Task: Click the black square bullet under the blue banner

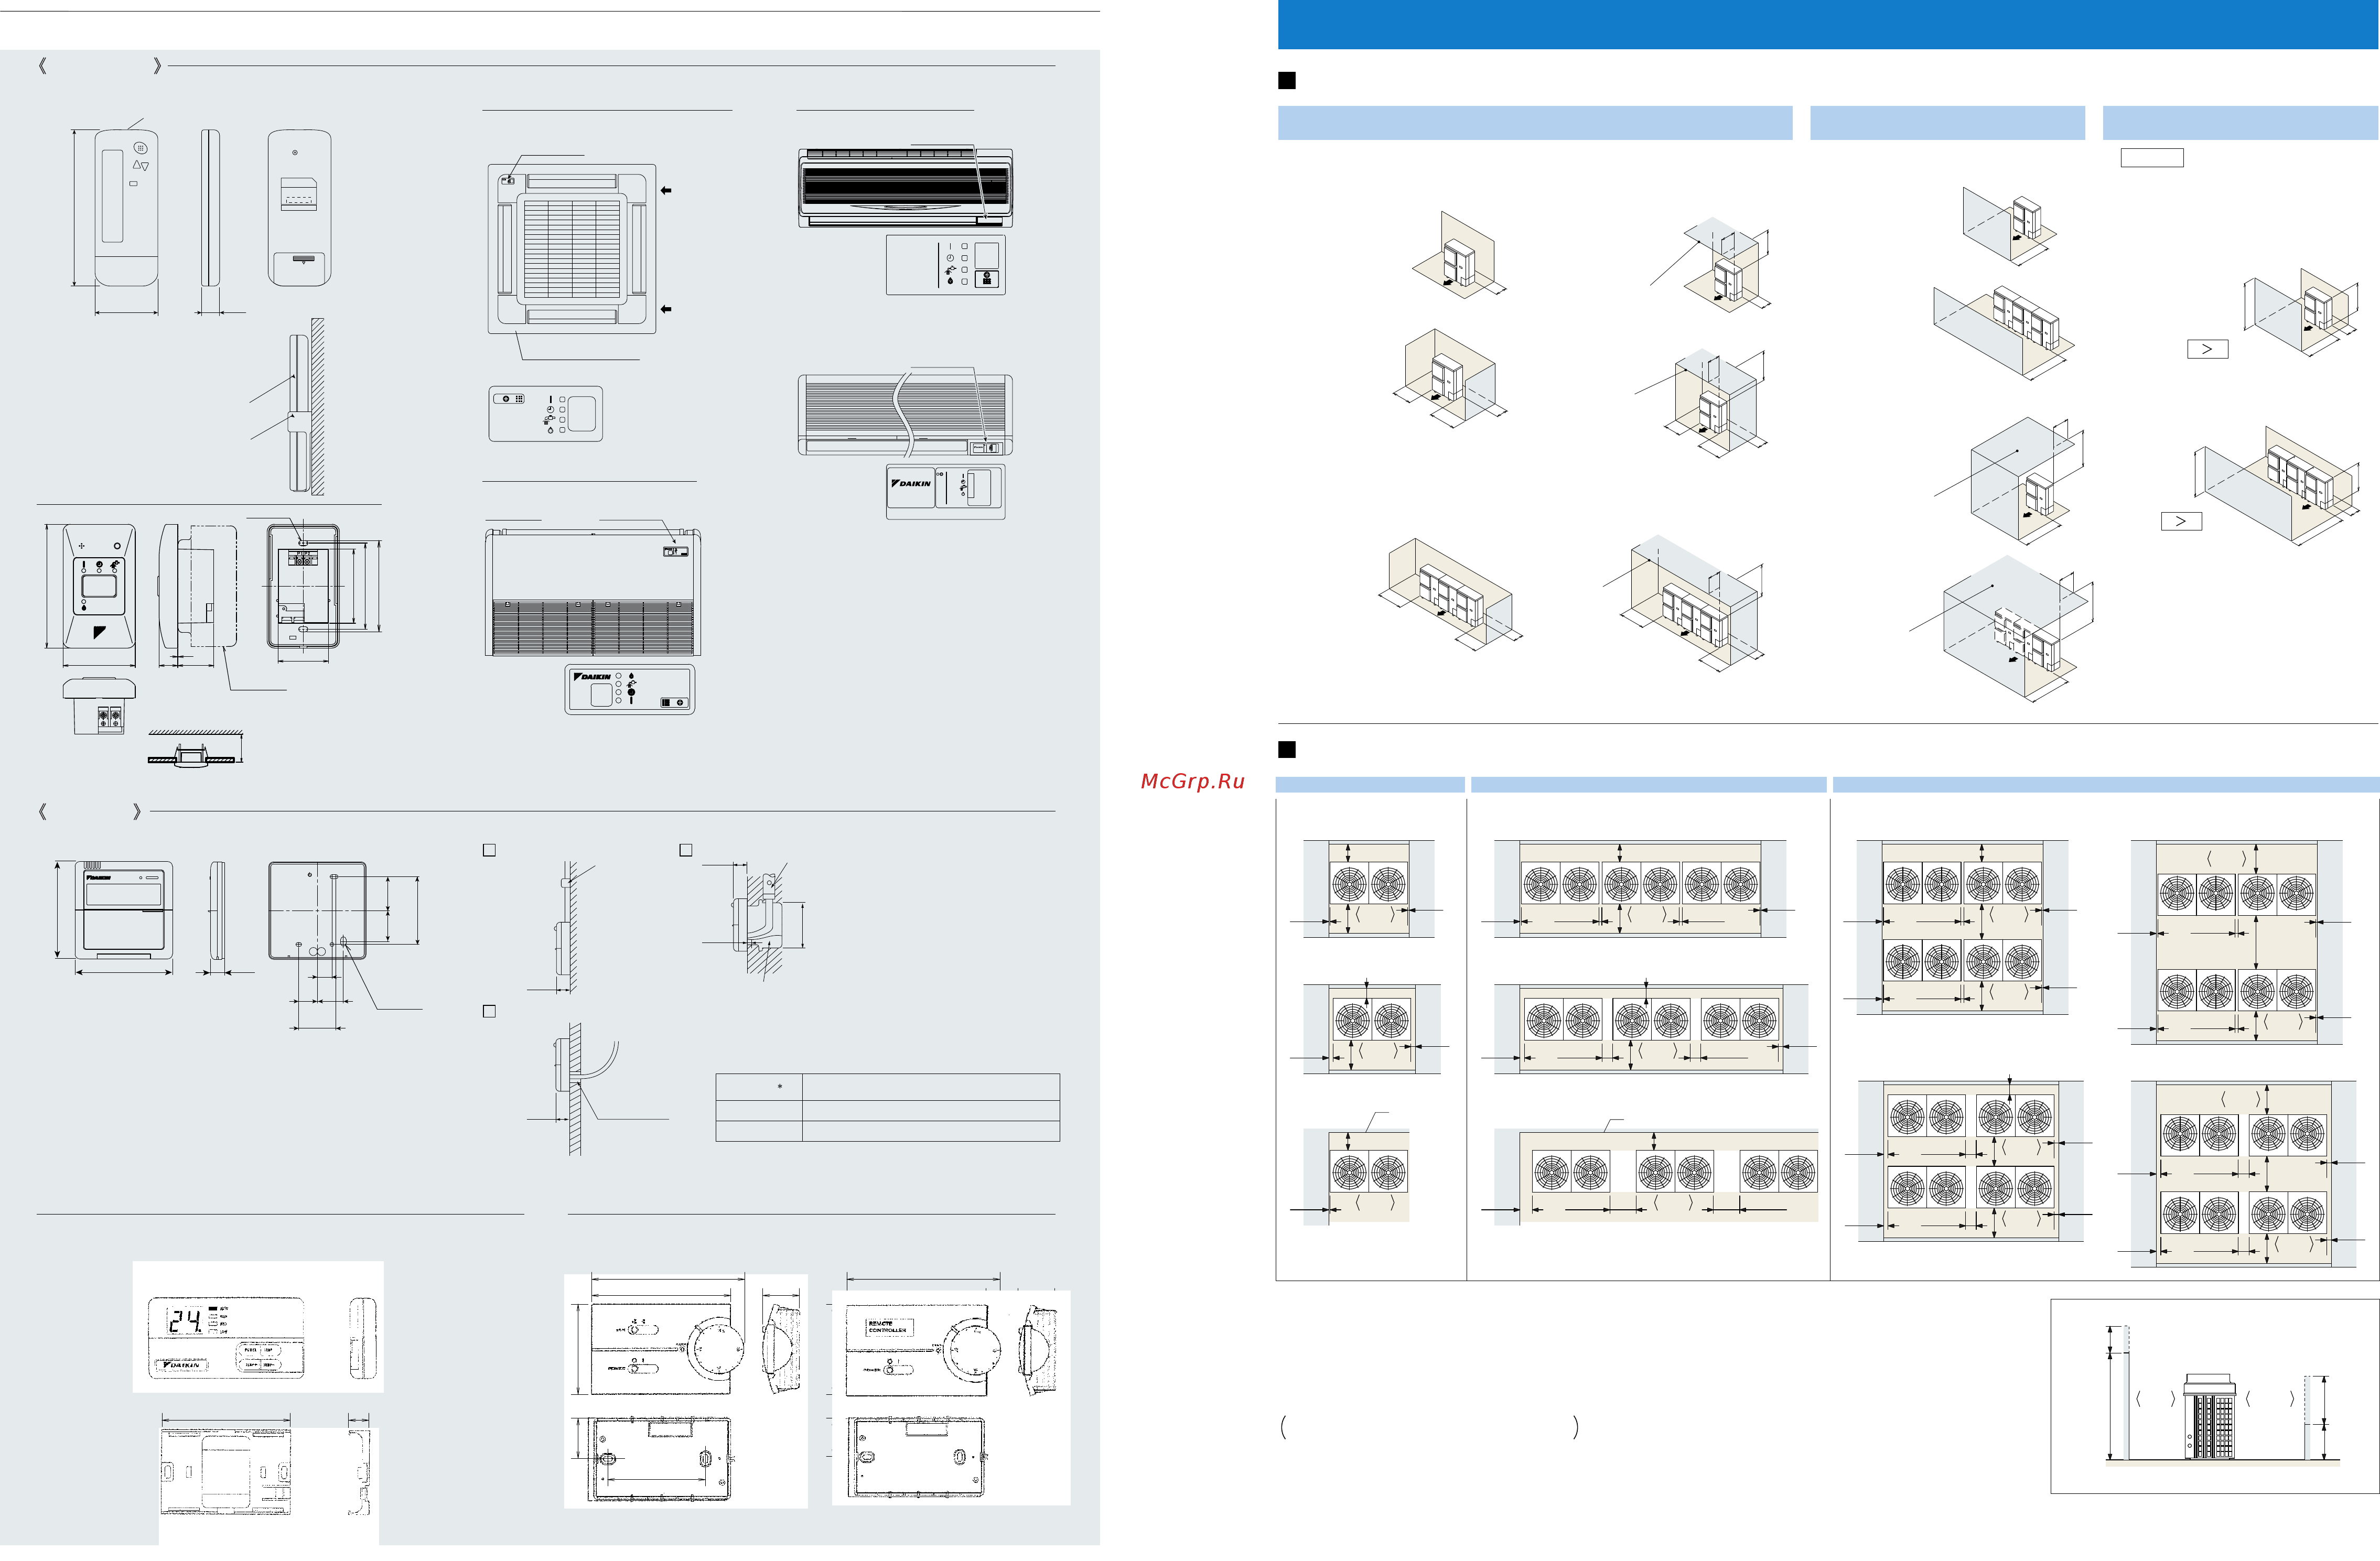Action: (1287, 81)
